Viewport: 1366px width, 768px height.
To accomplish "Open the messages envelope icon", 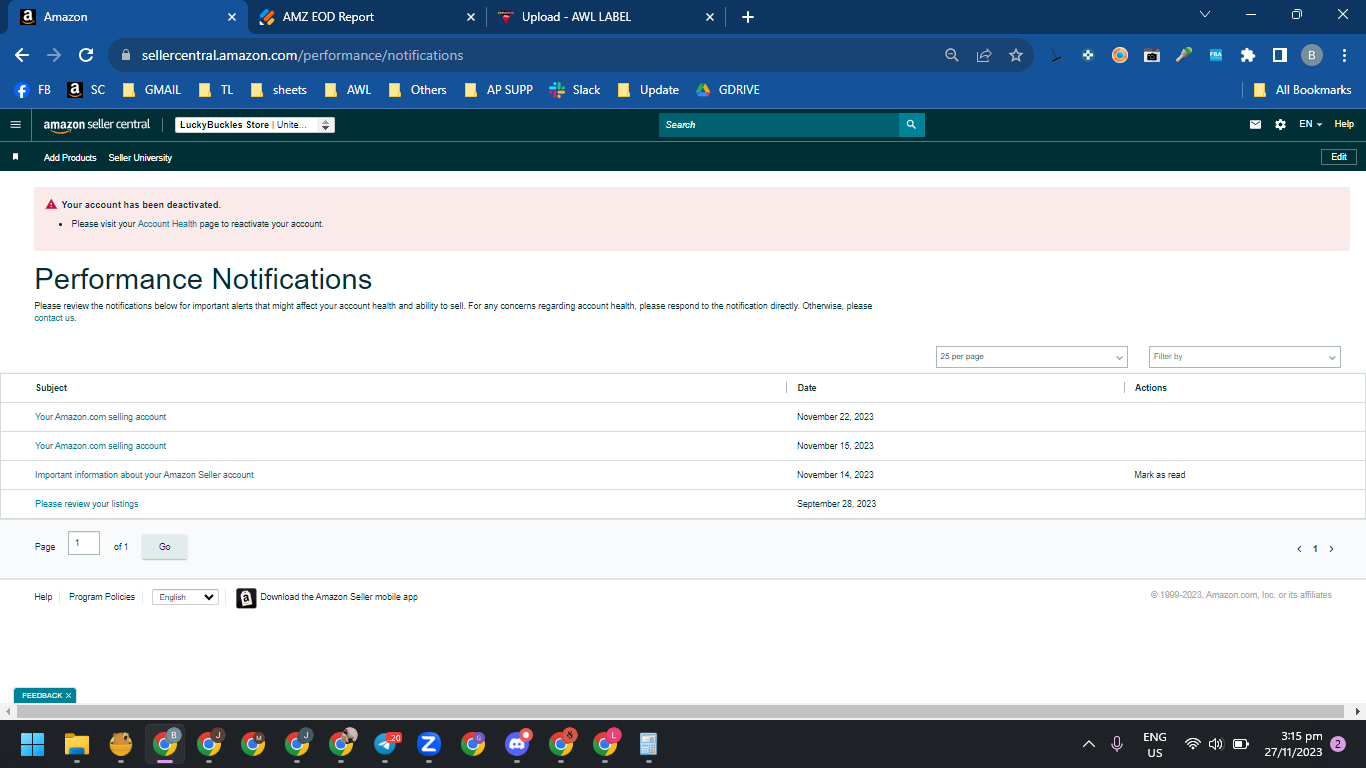I will coord(1256,125).
